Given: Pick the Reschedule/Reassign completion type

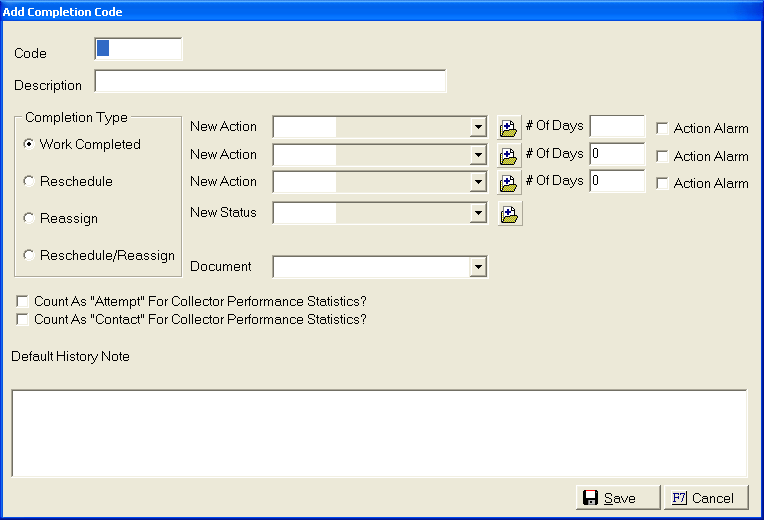Looking at the screenshot, I should [x=29, y=256].
